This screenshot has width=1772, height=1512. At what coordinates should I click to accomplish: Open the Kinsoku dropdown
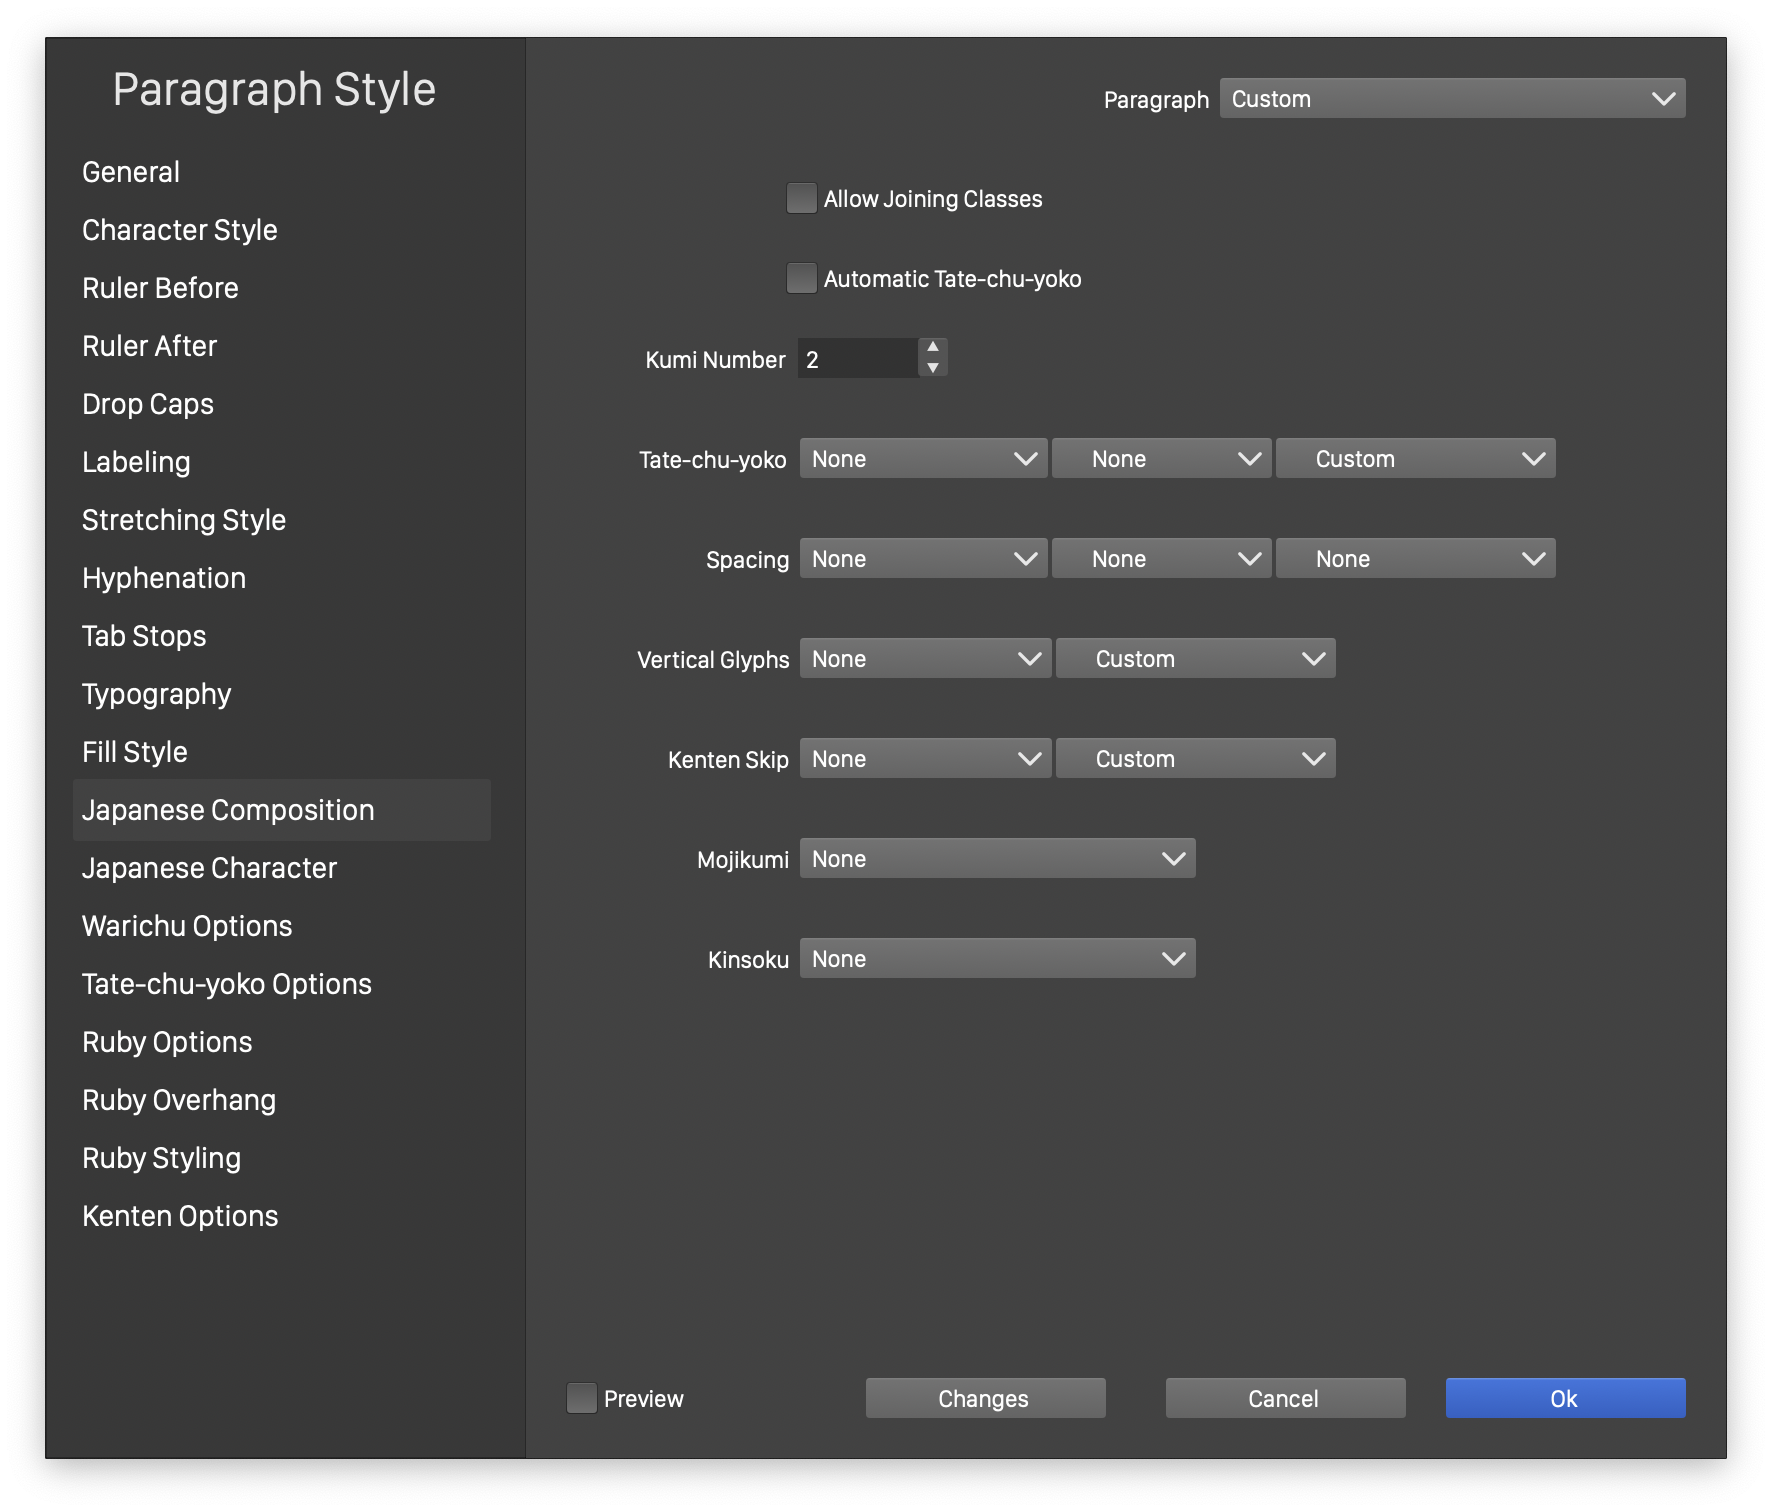(997, 958)
